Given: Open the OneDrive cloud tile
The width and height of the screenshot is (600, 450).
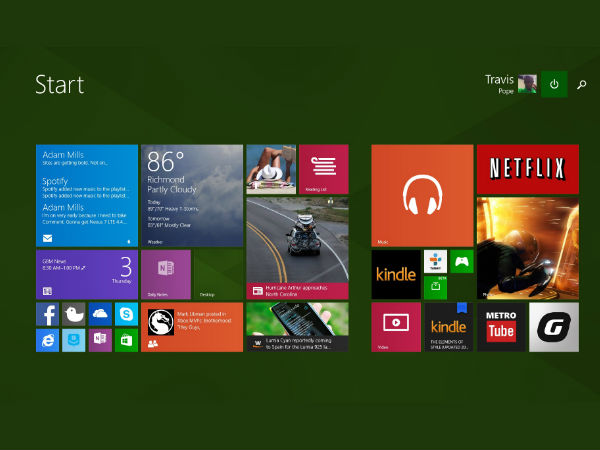Looking at the screenshot, I should point(100,314).
